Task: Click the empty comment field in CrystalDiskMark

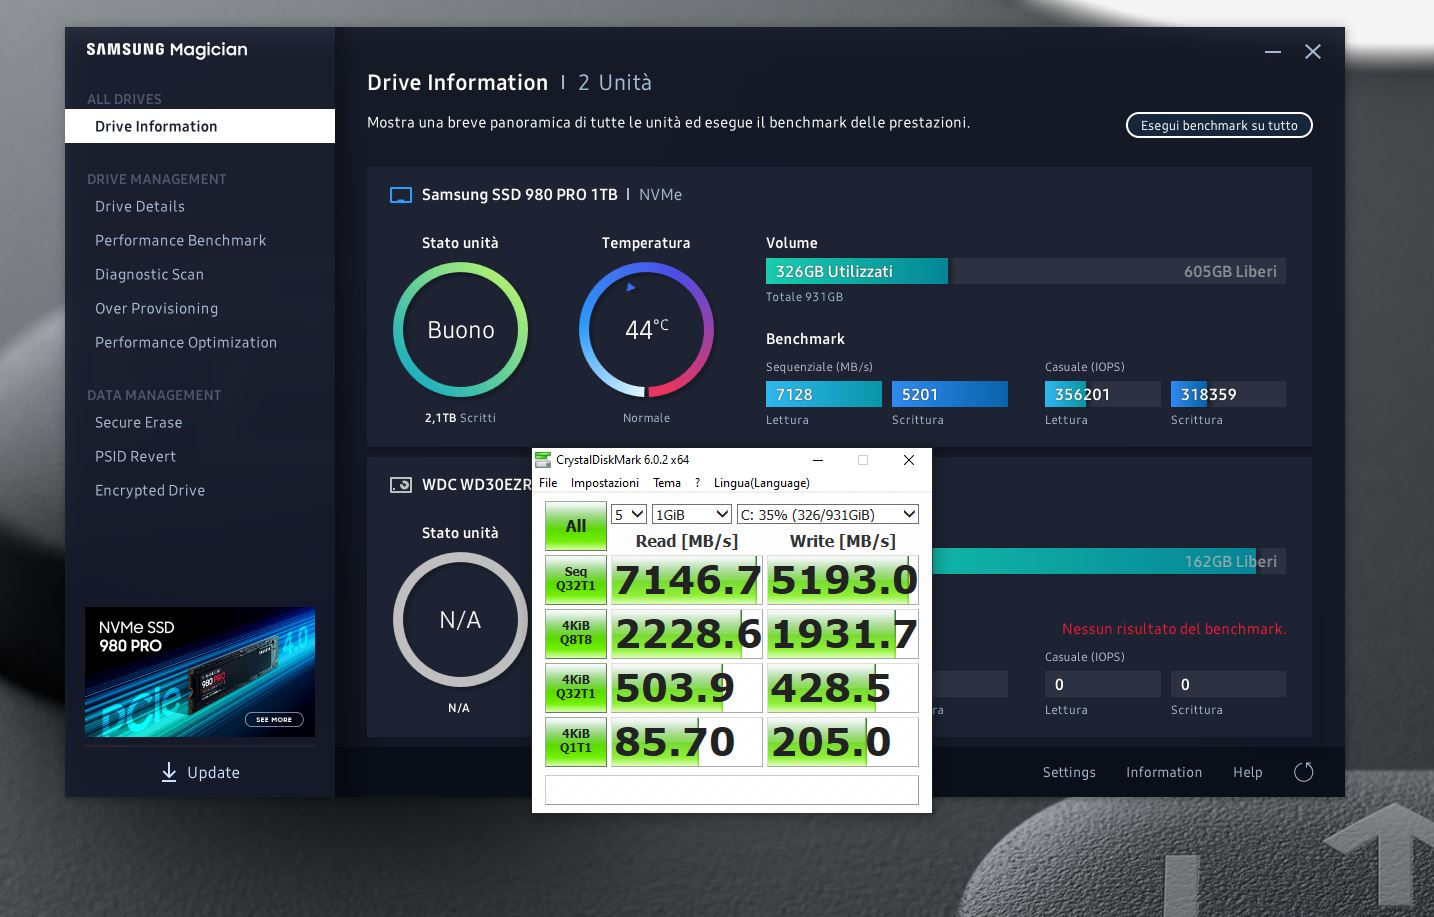Action: pyautogui.click(x=732, y=789)
